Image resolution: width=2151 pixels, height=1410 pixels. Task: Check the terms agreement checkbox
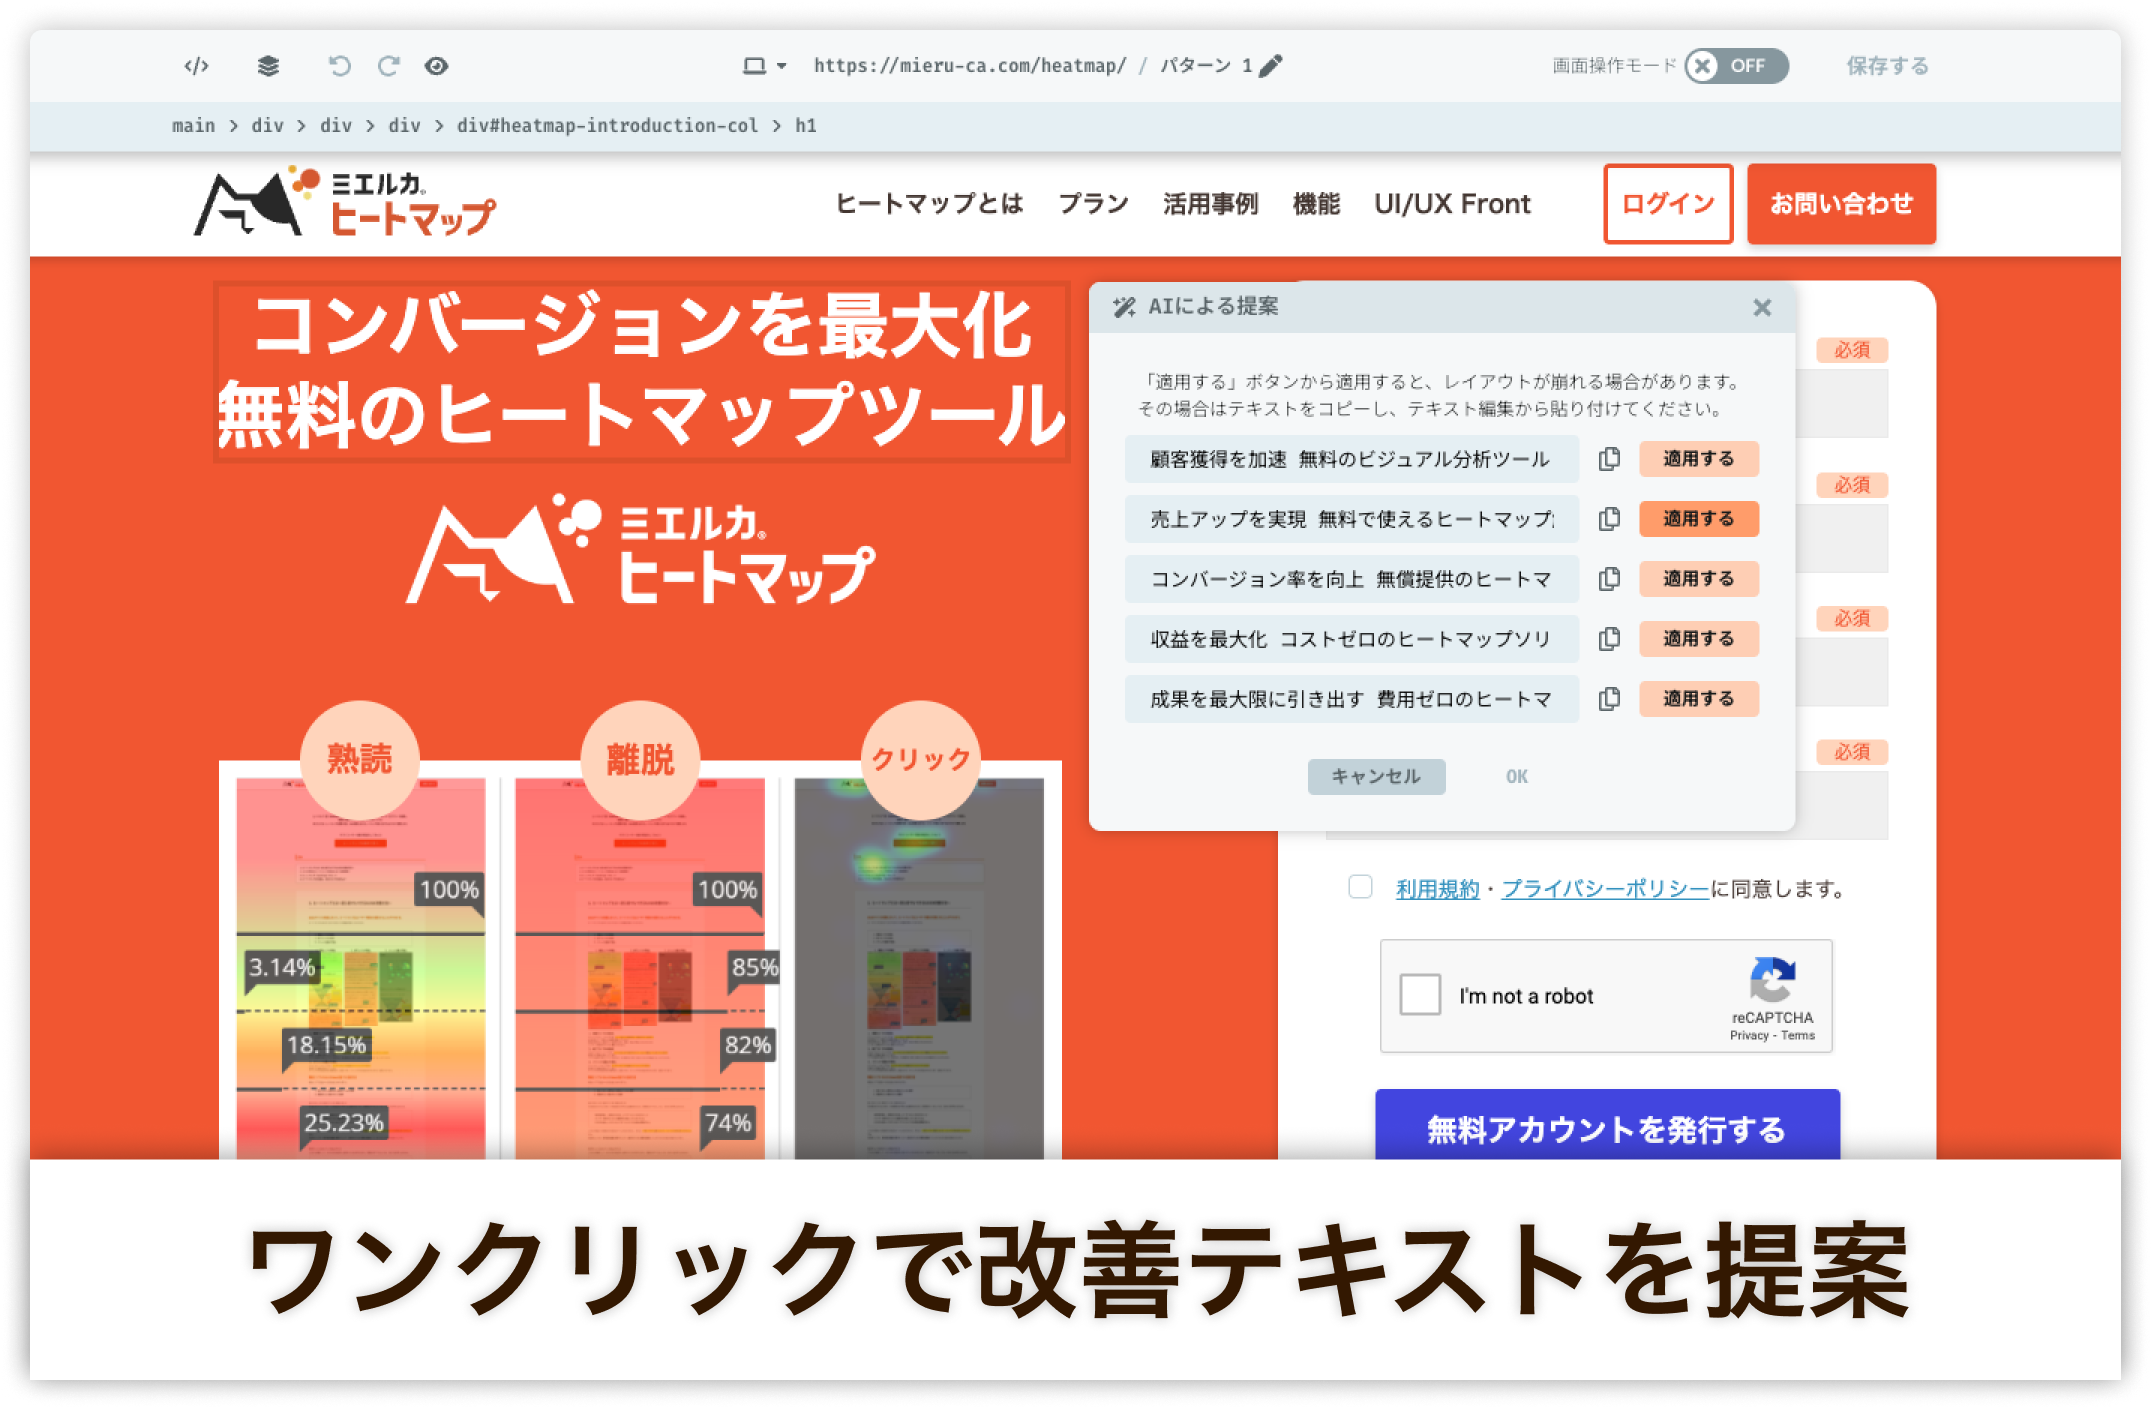pos(1360,887)
